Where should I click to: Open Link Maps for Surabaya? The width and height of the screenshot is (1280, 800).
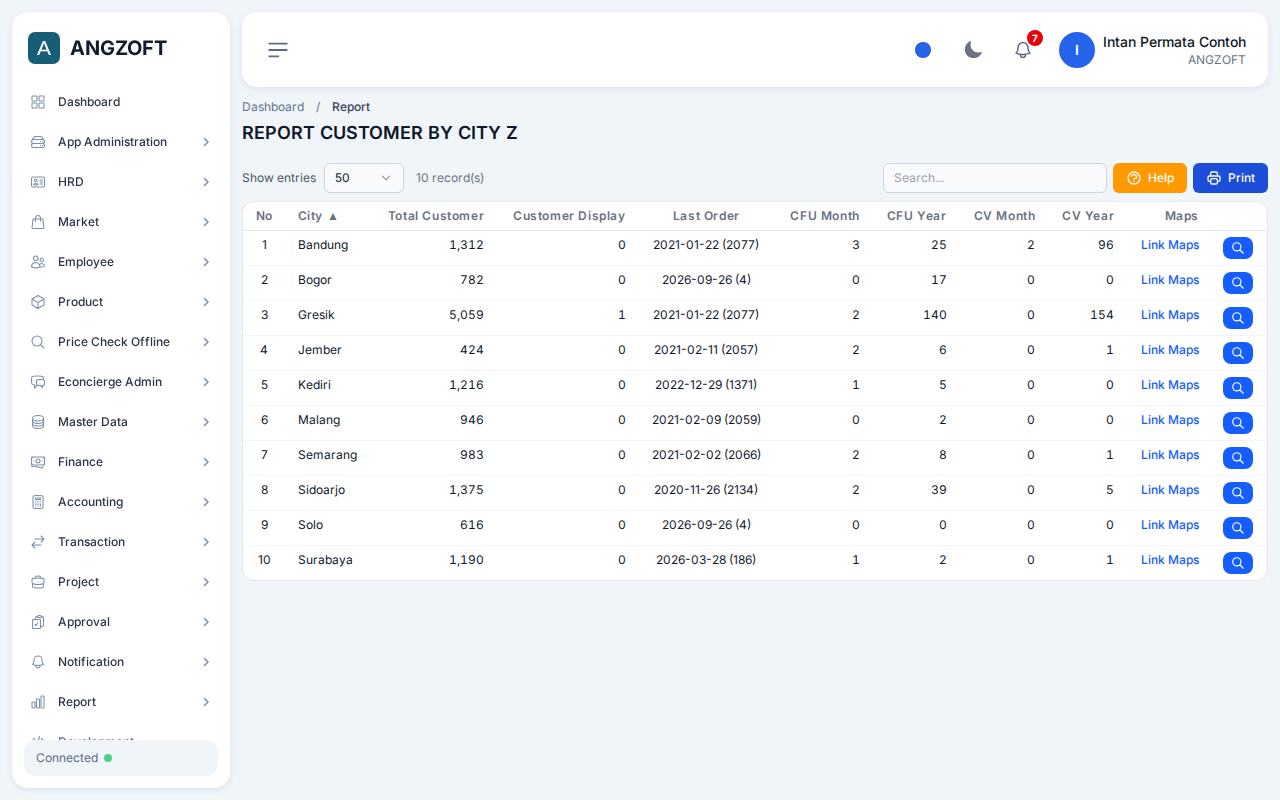pyautogui.click(x=1170, y=560)
